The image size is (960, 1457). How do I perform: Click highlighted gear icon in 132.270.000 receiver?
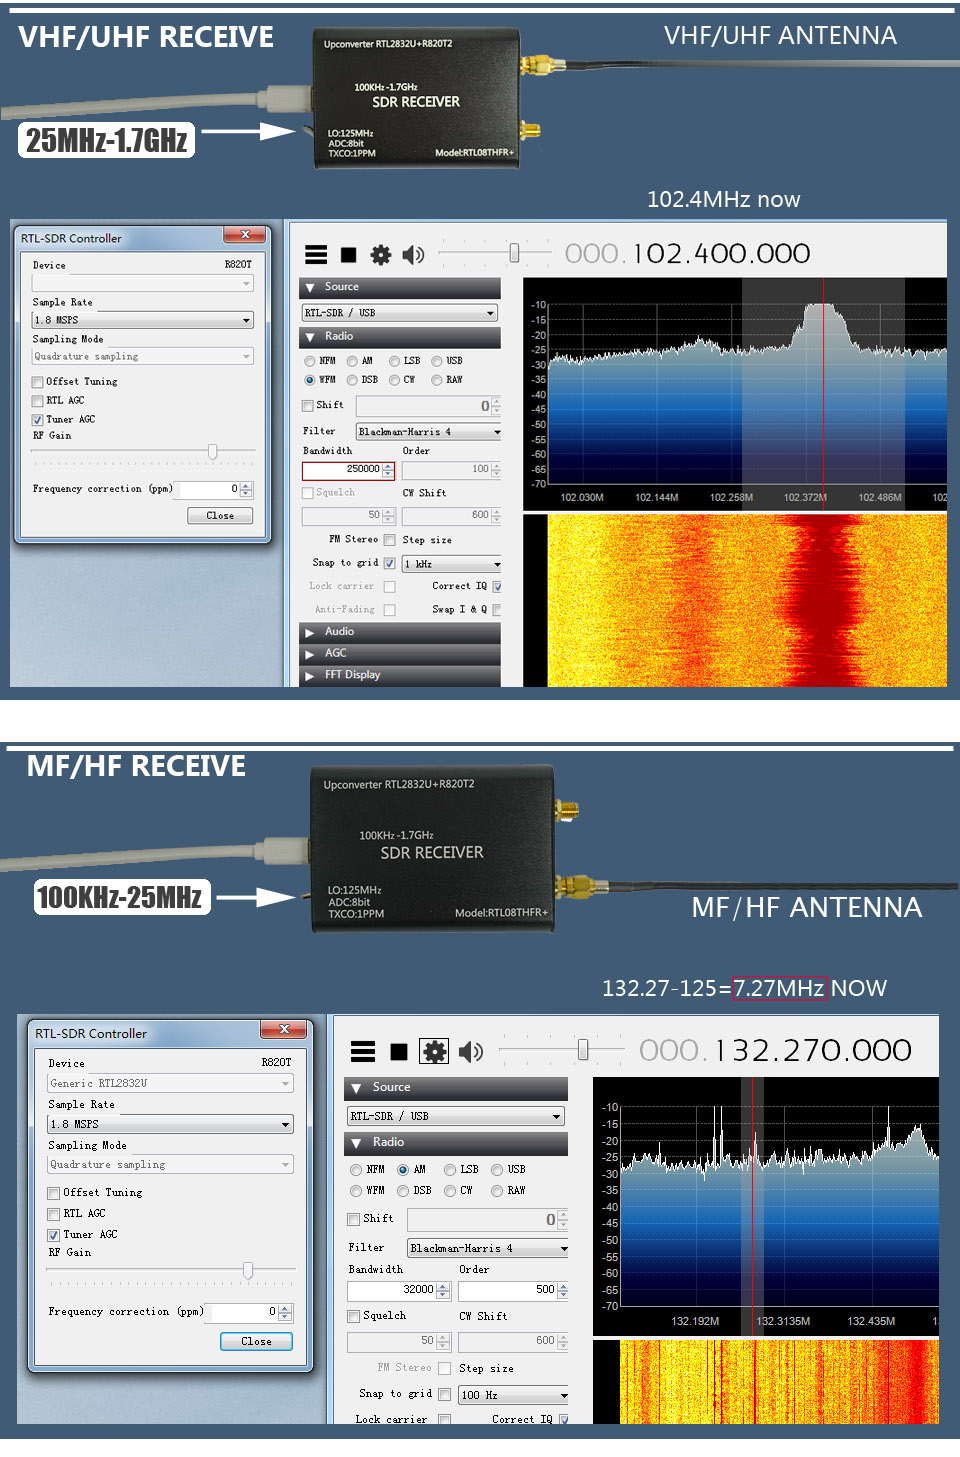click(434, 1051)
